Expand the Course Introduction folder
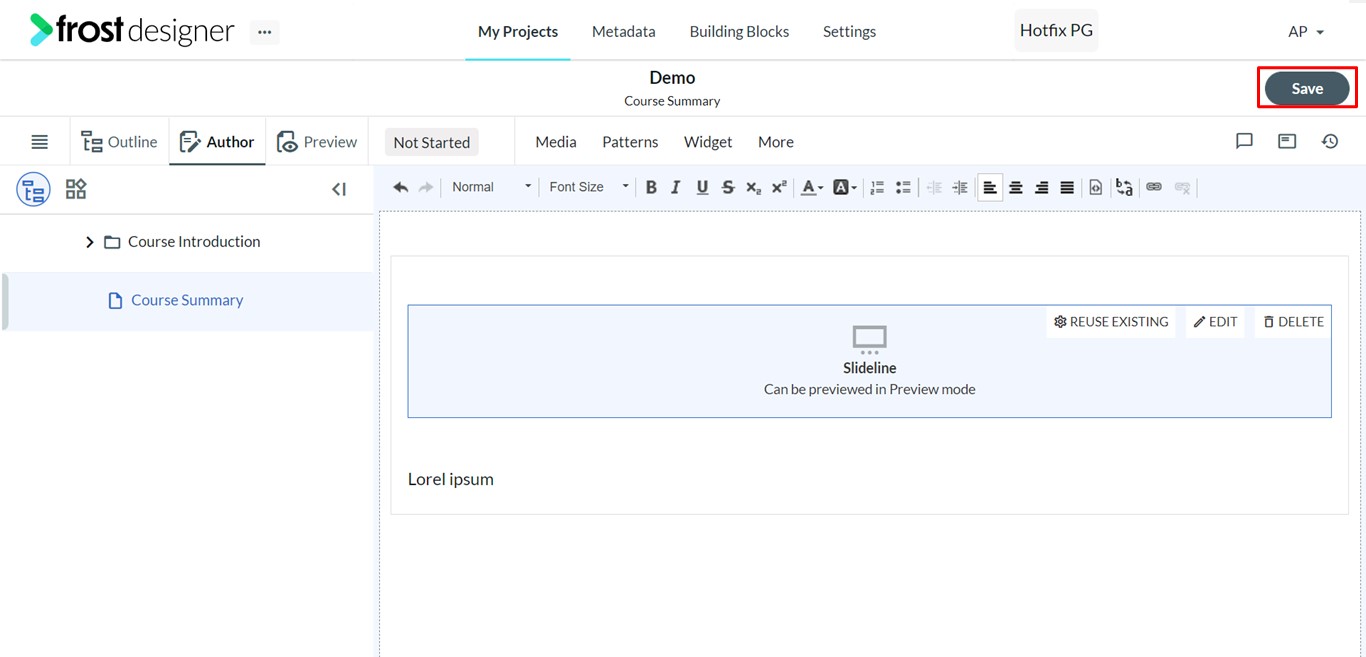This screenshot has width=1366, height=657. 89,242
